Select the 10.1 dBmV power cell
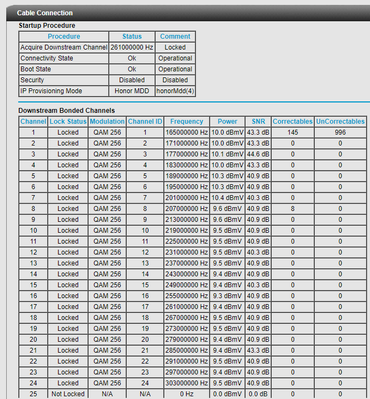Screen dimensions: 370x399 (x=227, y=154)
